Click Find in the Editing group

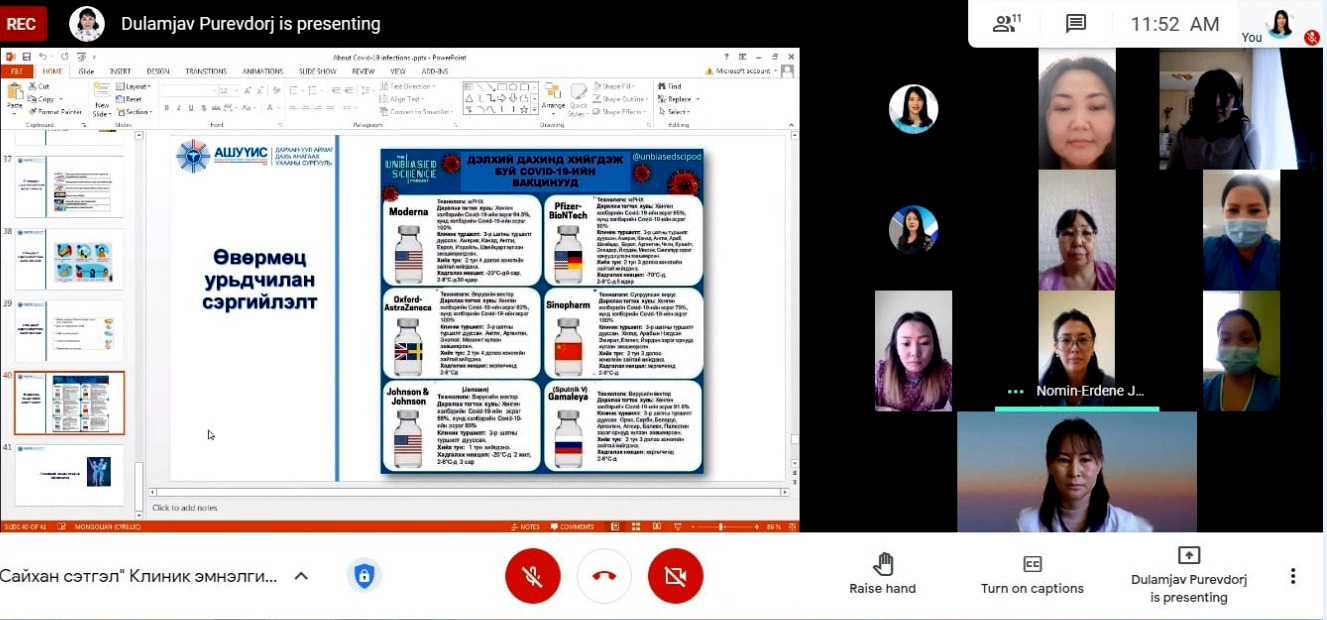pyautogui.click(x=671, y=87)
